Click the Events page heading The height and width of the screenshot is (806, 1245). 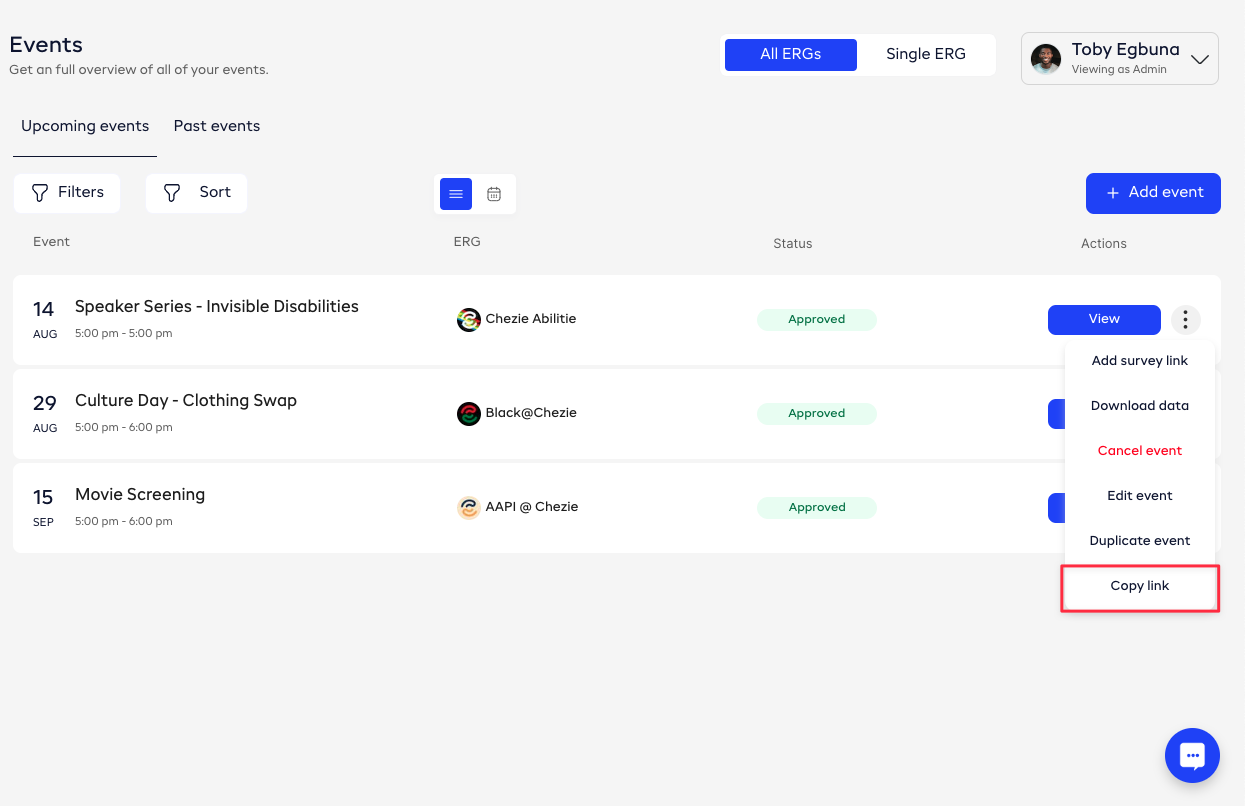click(x=46, y=45)
